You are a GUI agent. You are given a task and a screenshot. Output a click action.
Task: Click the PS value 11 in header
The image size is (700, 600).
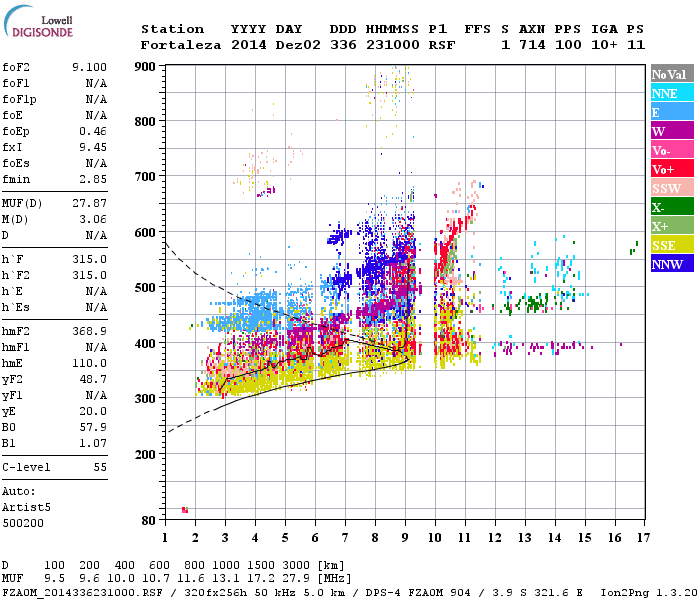[x=636, y=45]
